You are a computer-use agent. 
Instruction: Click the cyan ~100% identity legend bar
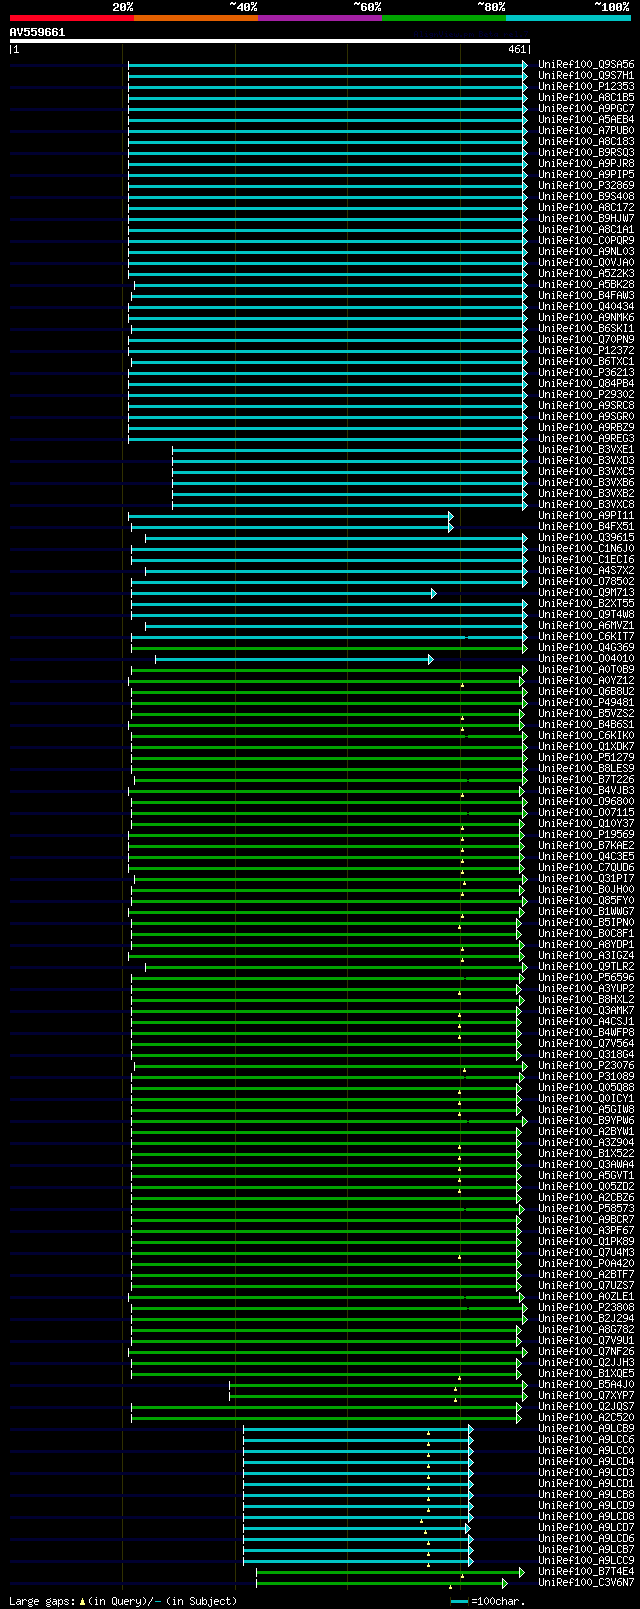click(567, 18)
